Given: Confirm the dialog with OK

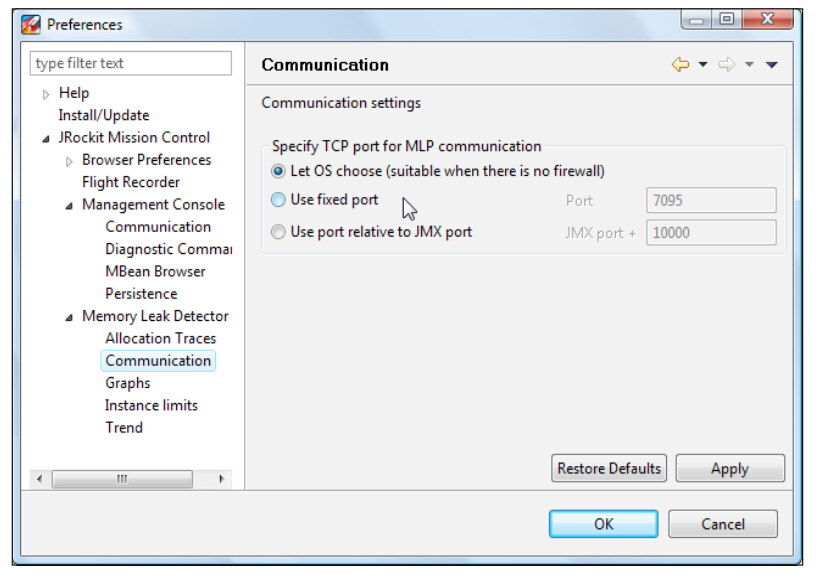Looking at the screenshot, I should 603,524.
